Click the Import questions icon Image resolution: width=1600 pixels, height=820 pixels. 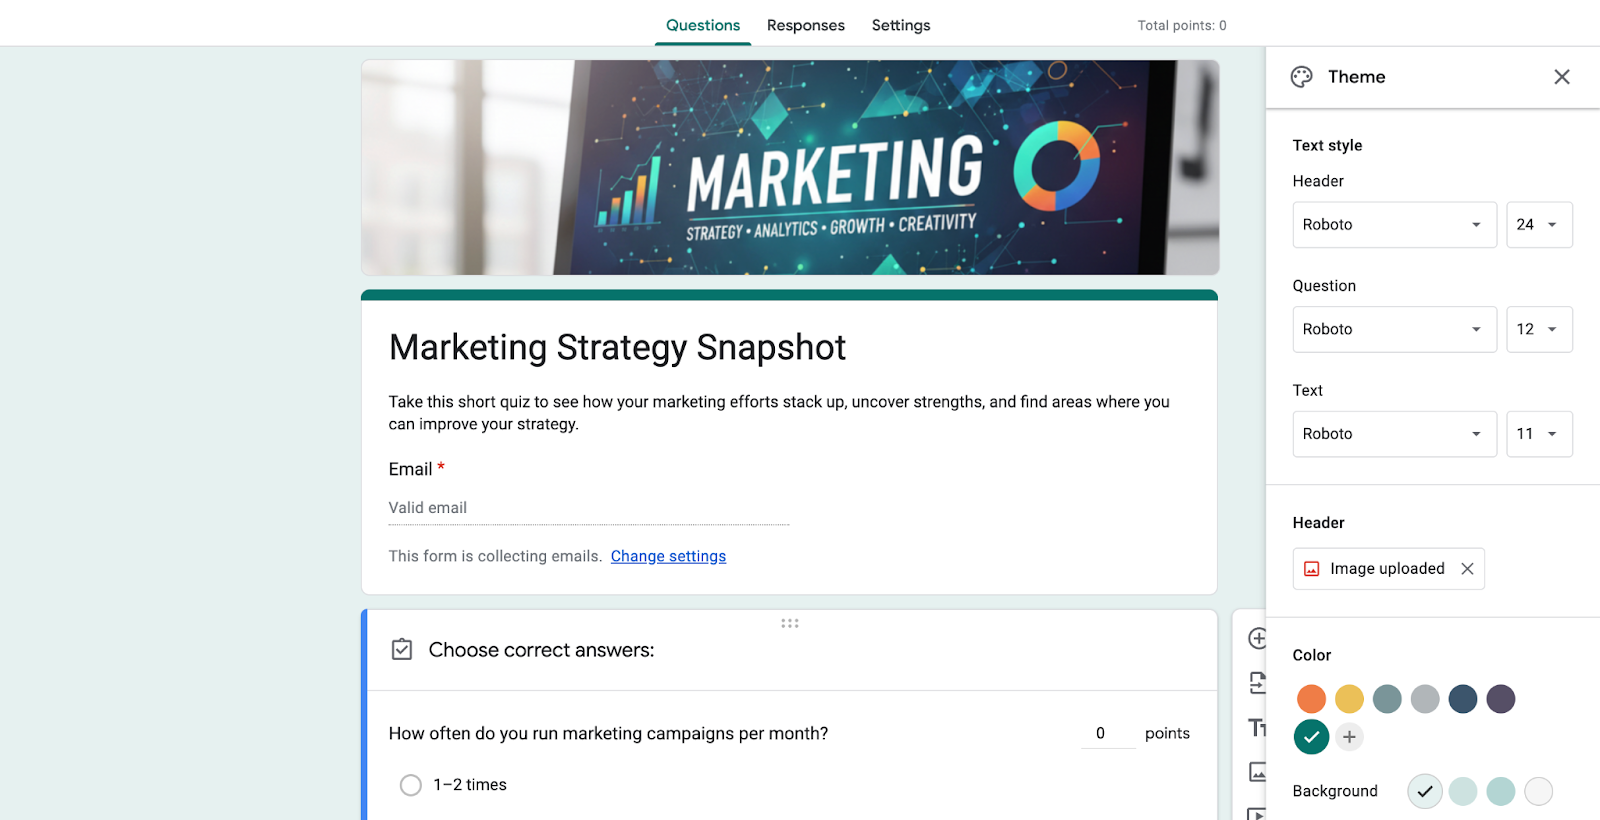point(1257,683)
